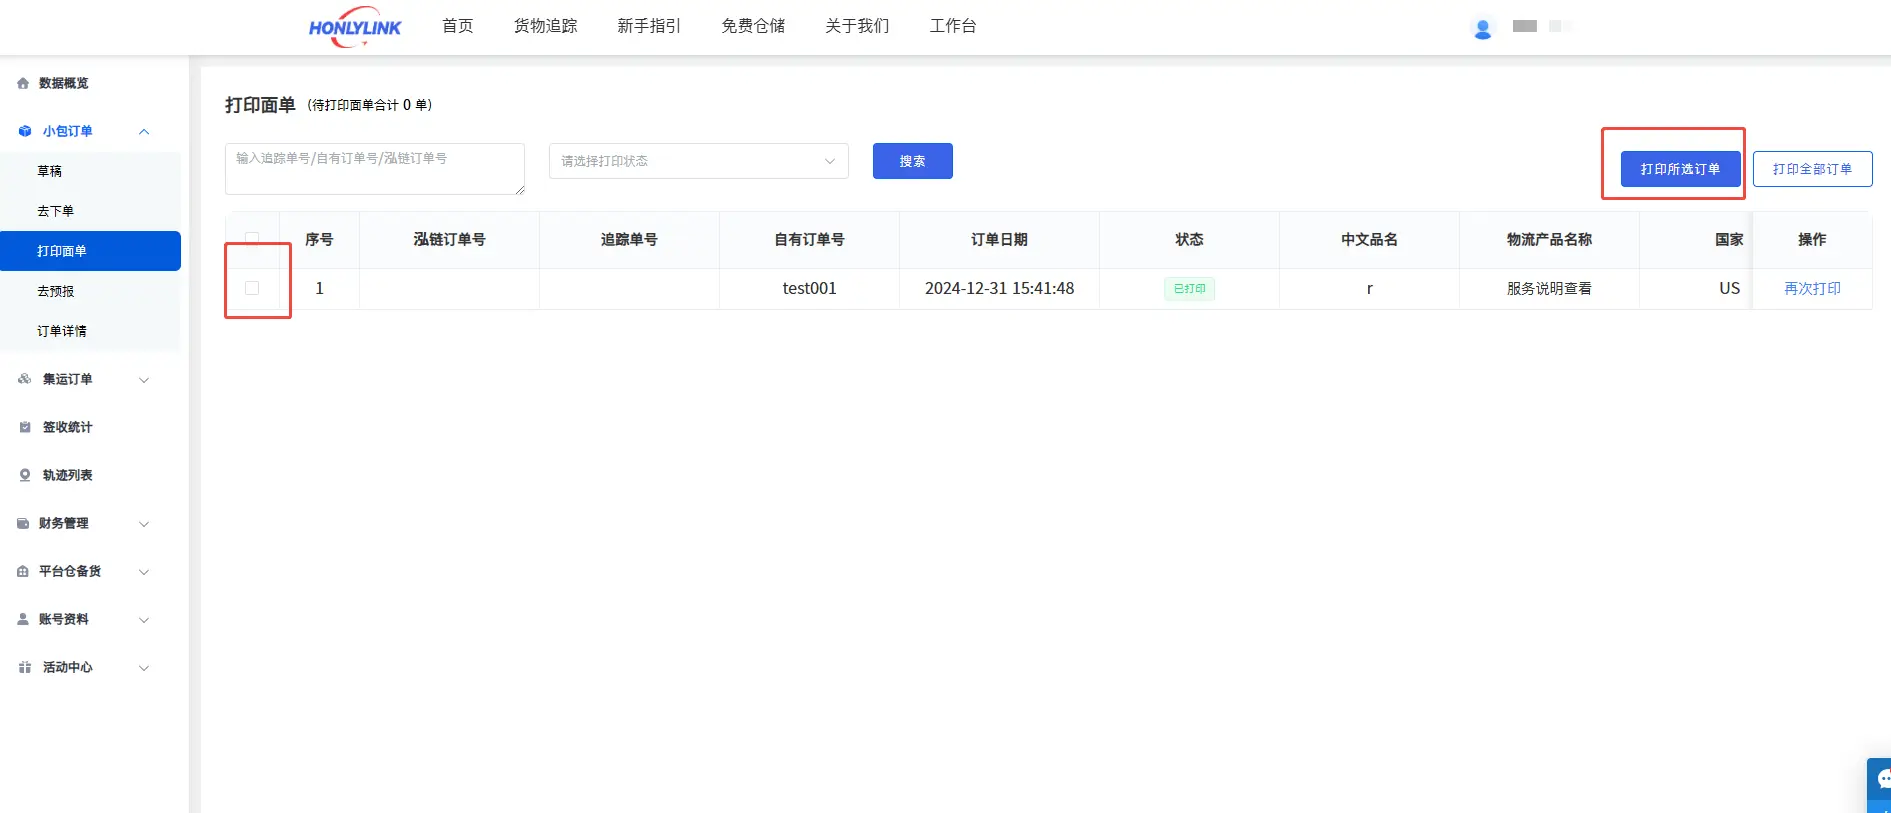Toggle the select-all header checkbox

[x=252, y=239]
